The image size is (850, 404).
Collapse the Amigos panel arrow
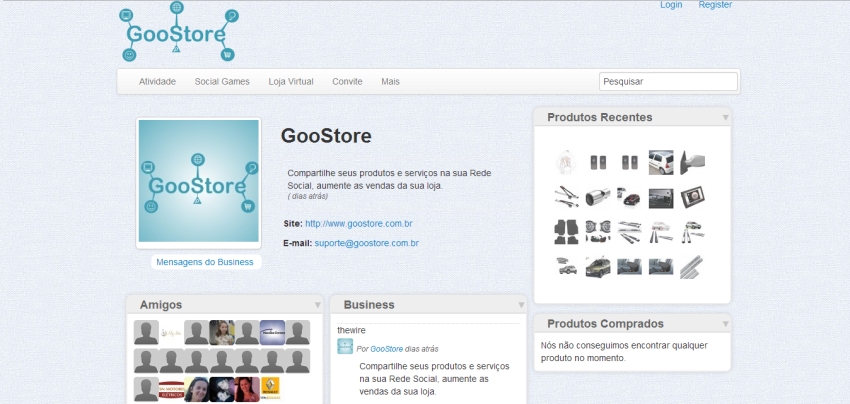(318, 305)
